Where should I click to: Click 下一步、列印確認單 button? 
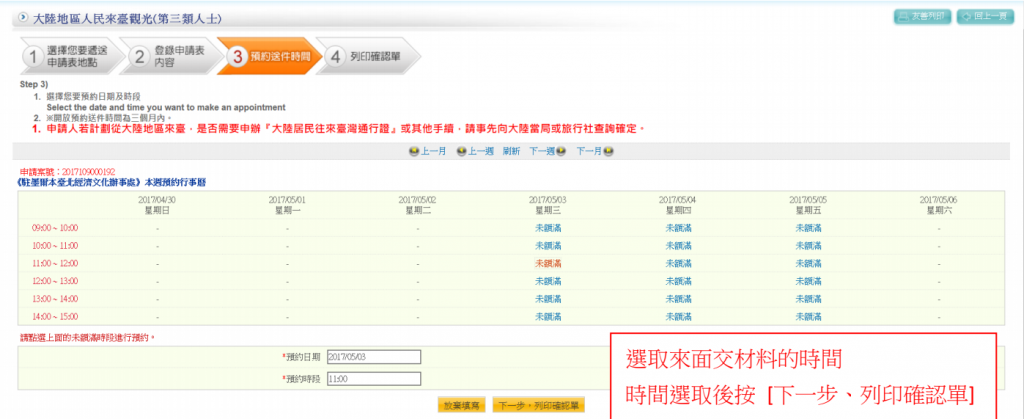(539, 405)
